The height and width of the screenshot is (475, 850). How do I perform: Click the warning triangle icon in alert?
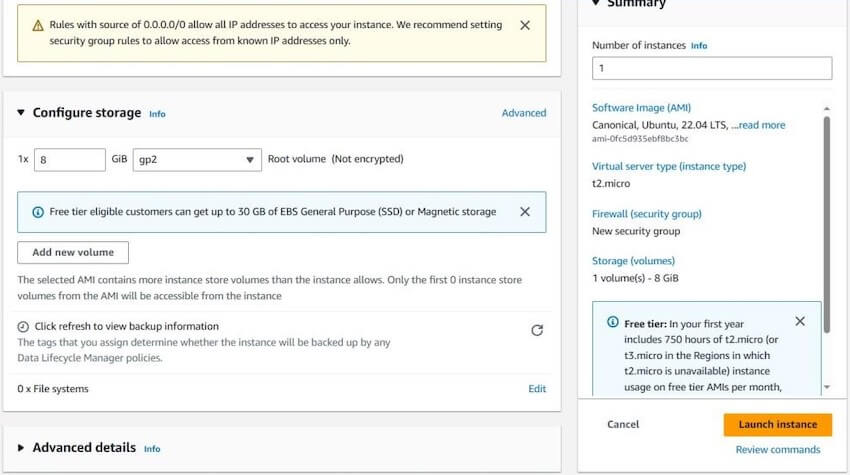coord(38,25)
